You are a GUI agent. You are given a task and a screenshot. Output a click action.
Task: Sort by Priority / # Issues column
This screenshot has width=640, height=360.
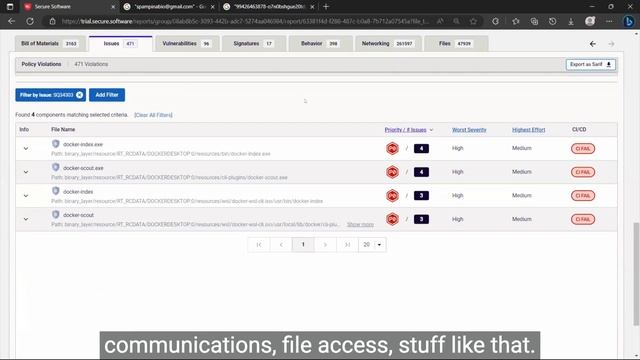click(x=409, y=130)
